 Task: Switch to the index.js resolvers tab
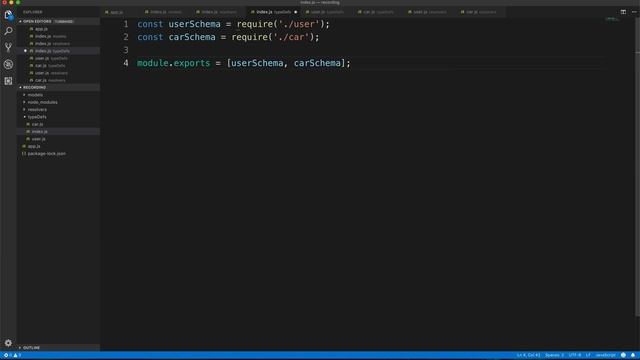point(217,12)
